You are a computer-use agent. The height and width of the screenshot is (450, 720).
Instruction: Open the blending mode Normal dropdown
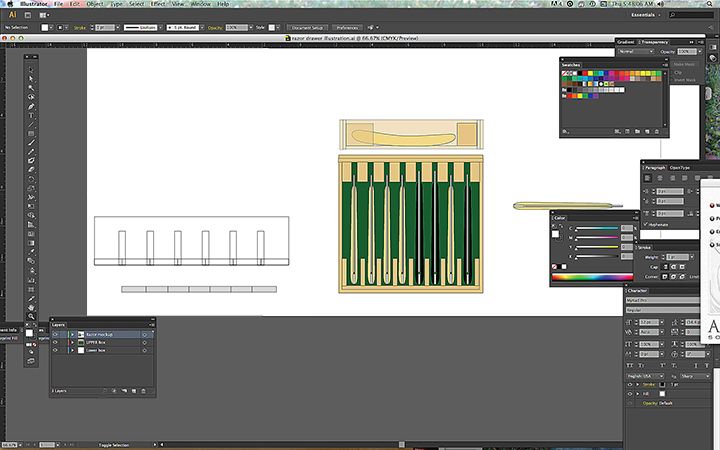[x=635, y=50]
